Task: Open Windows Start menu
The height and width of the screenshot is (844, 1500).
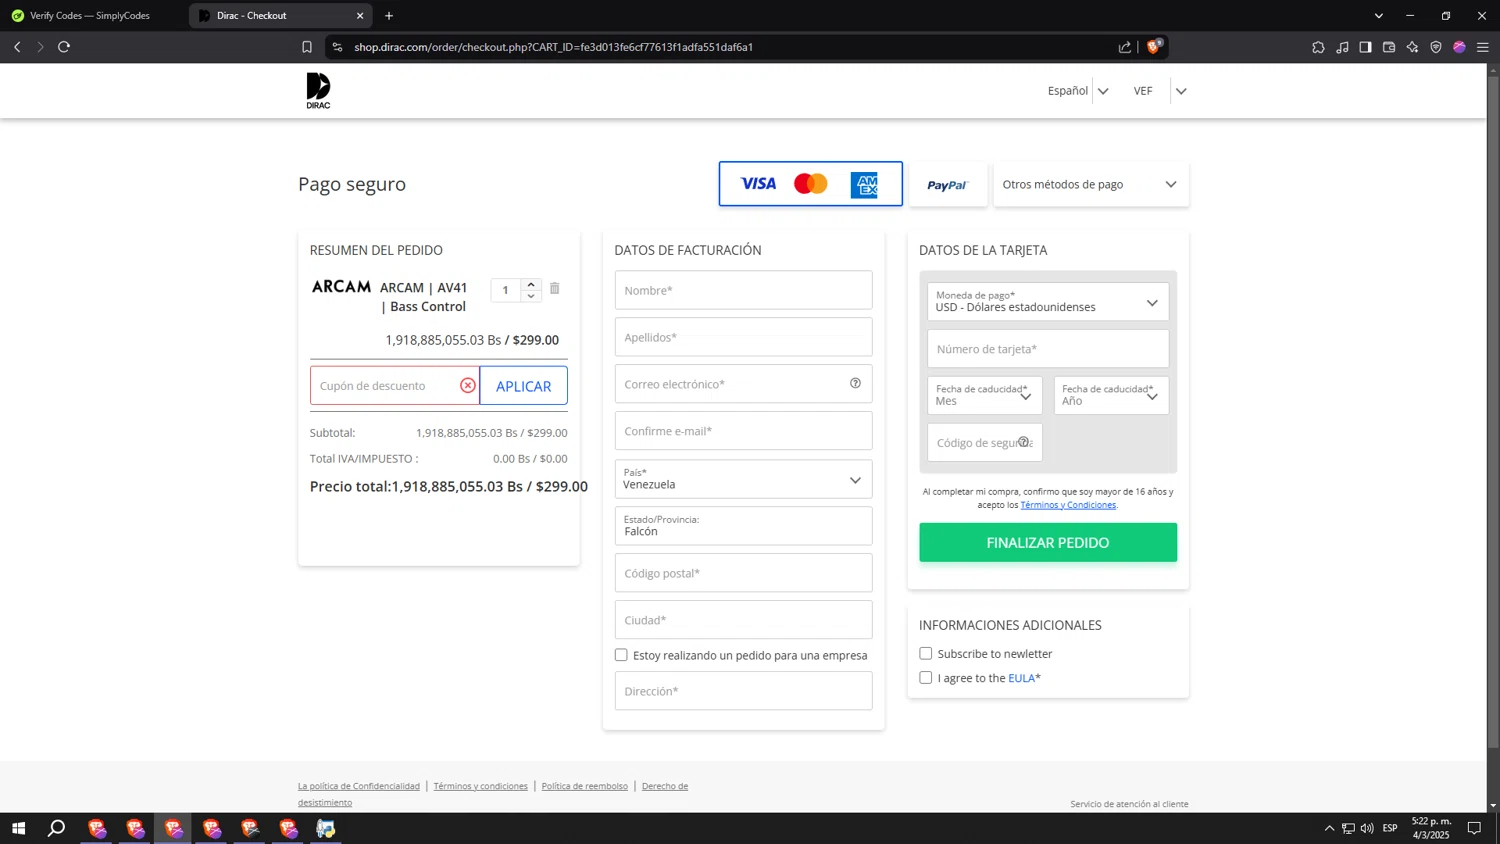Action: pyautogui.click(x=18, y=828)
